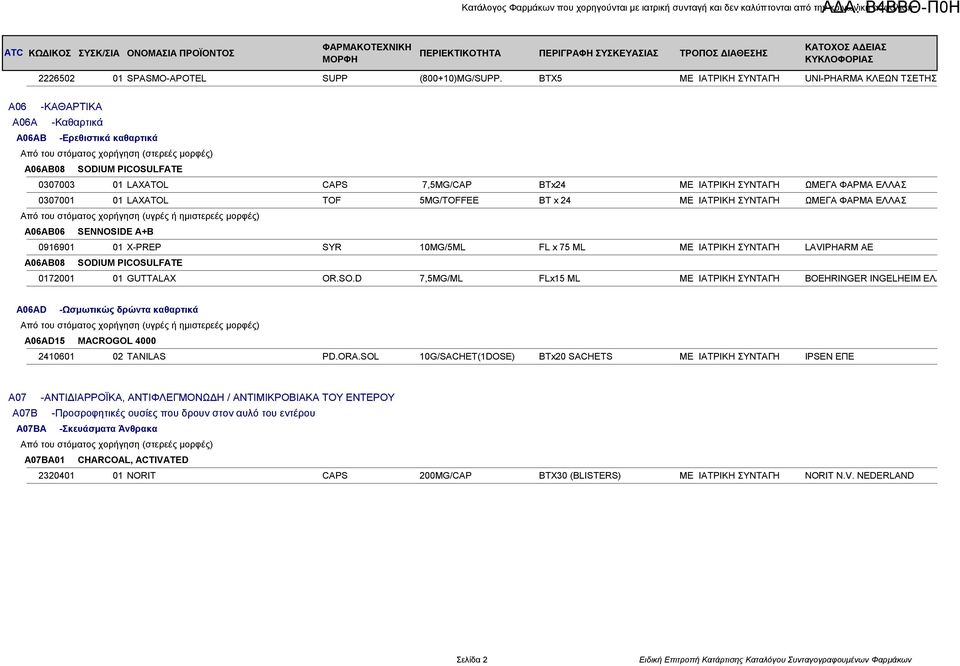
Task: Click BTx20 SACHETS packaging
Action: (576, 356)
